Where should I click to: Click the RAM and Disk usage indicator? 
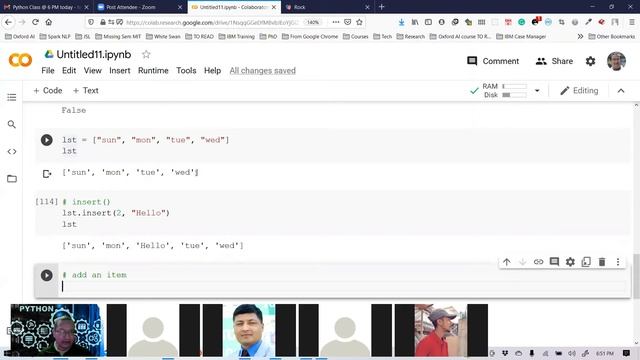(504, 91)
